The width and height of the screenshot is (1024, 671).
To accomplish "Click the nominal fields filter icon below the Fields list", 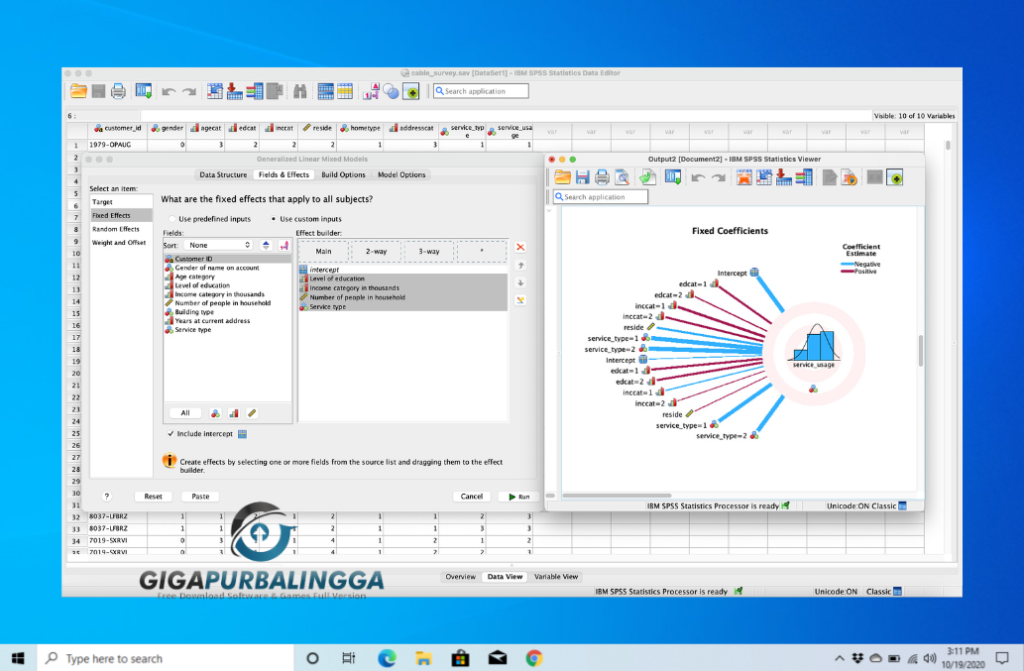I will click(215, 413).
